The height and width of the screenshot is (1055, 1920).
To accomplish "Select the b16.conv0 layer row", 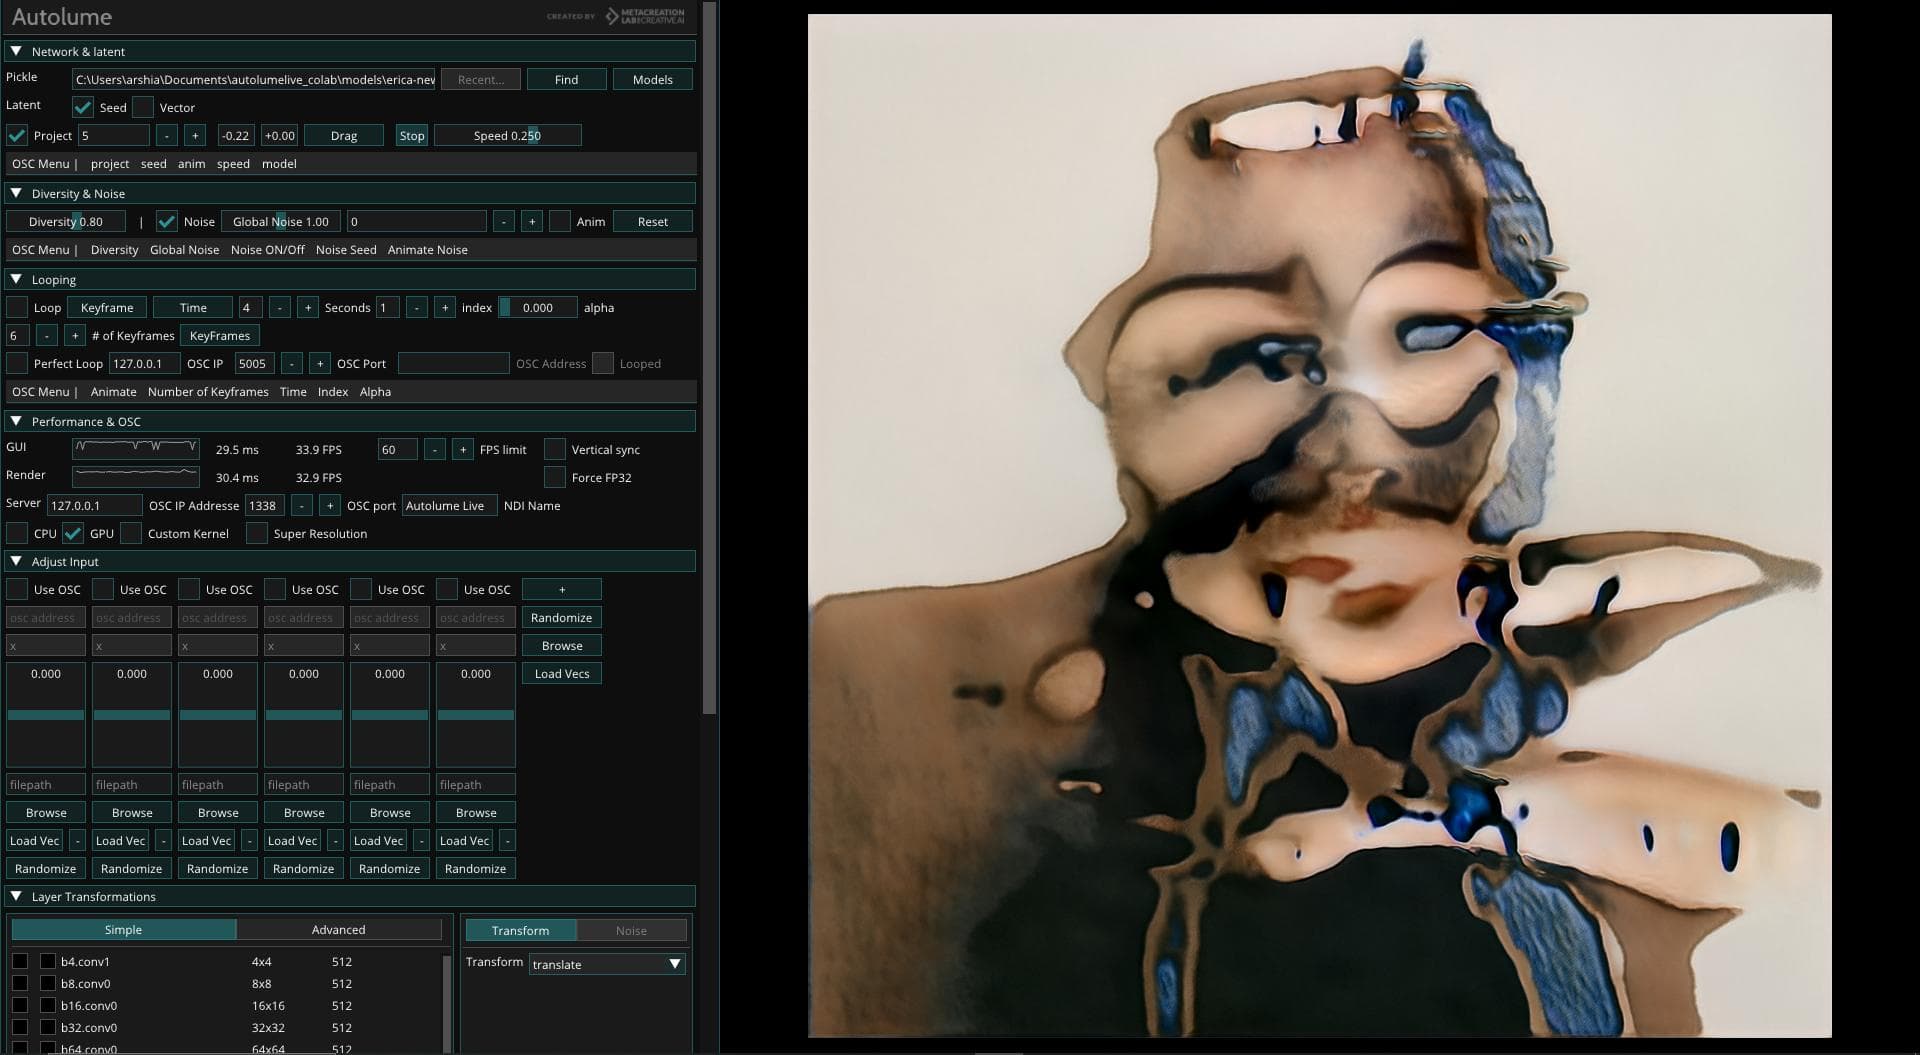I will pyautogui.click(x=226, y=1005).
